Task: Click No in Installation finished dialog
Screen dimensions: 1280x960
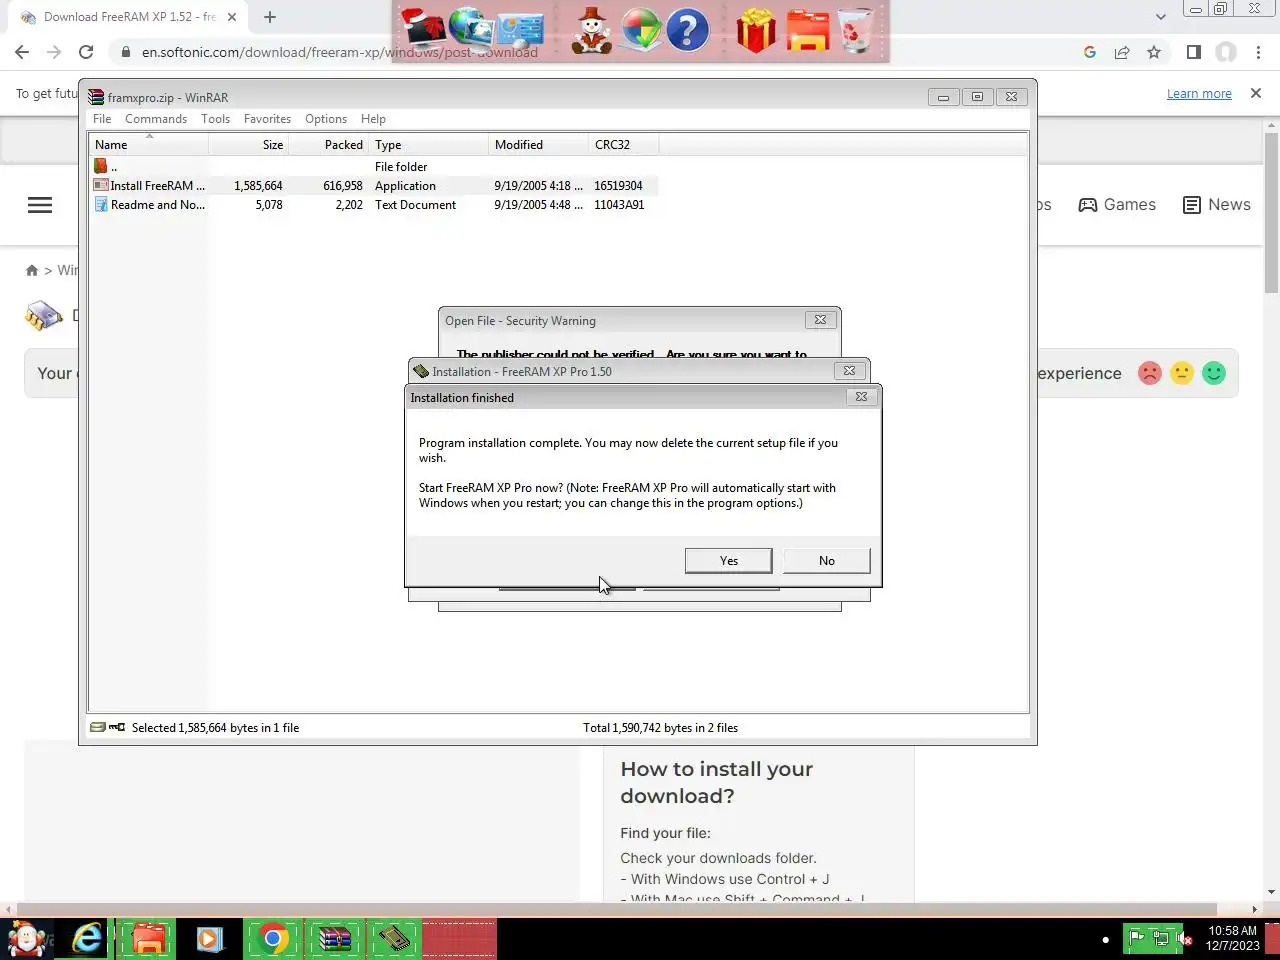Action: [826, 561]
